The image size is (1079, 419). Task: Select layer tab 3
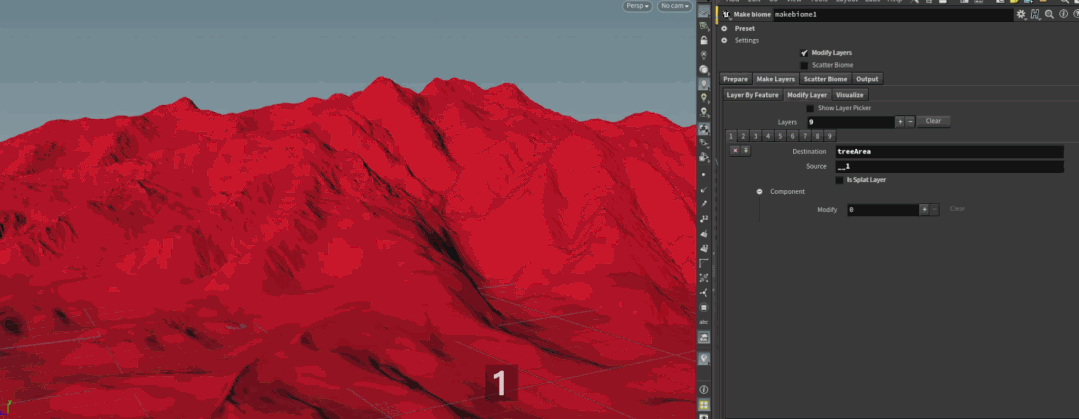point(756,136)
